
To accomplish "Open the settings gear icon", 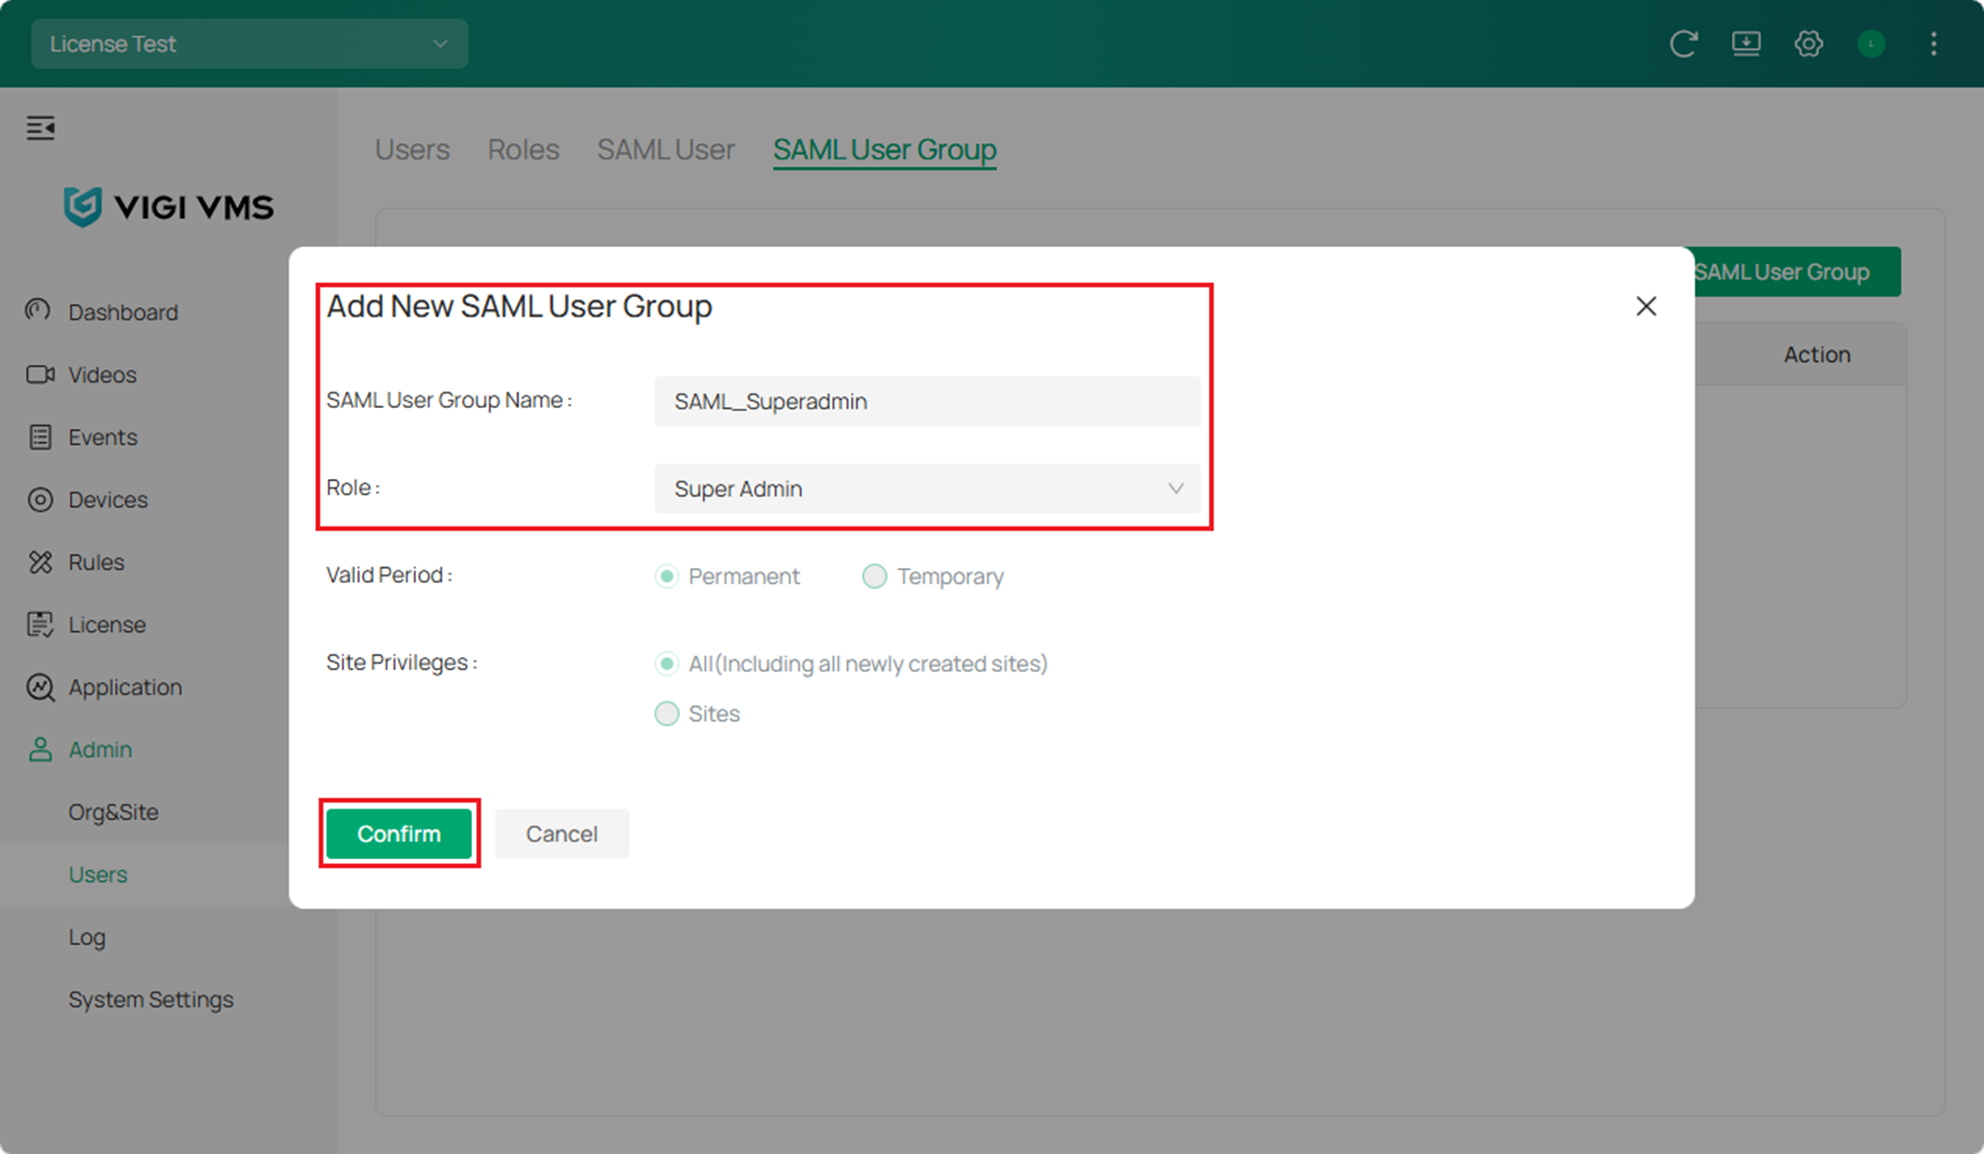I will (1808, 44).
